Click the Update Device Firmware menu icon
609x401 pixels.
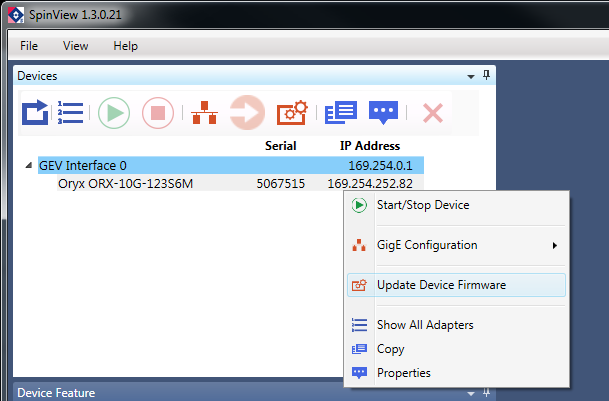click(x=359, y=285)
